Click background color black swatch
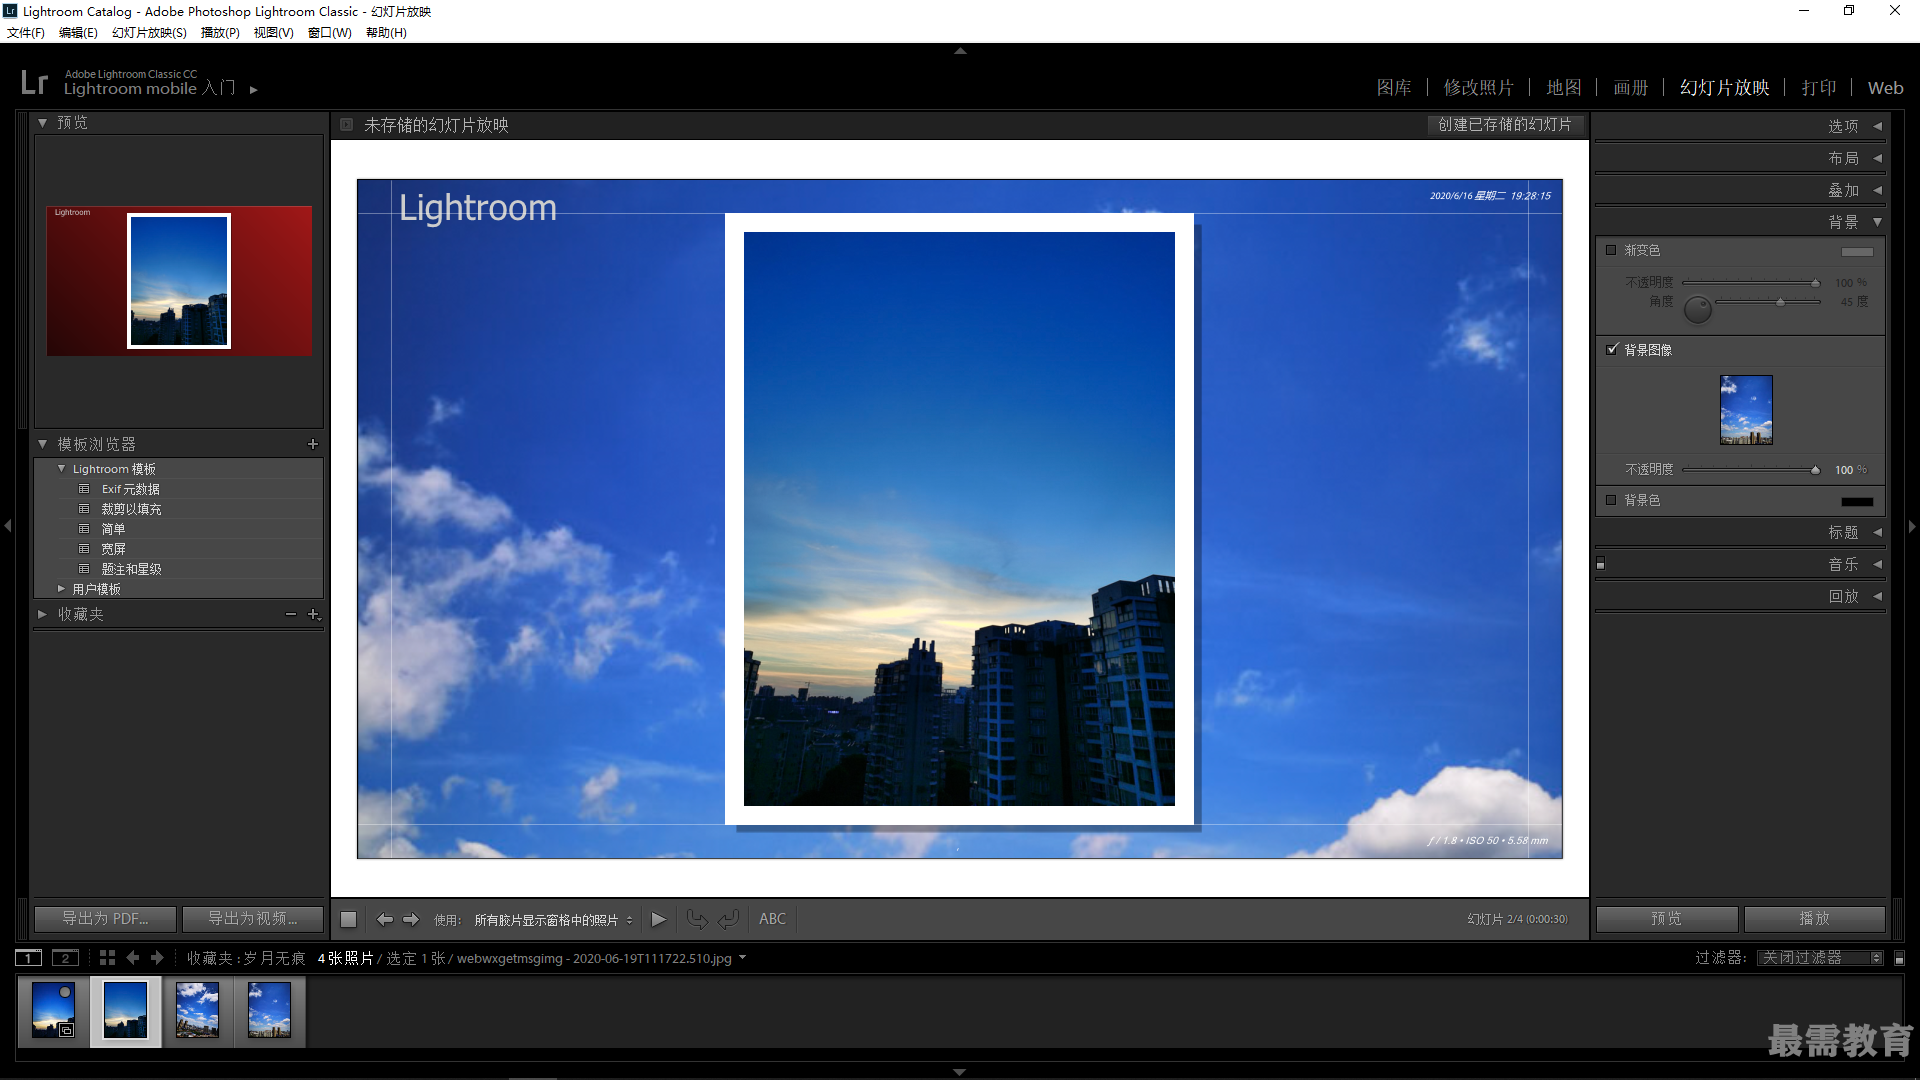The width and height of the screenshot is (1920, 1080). [1857, 501]
